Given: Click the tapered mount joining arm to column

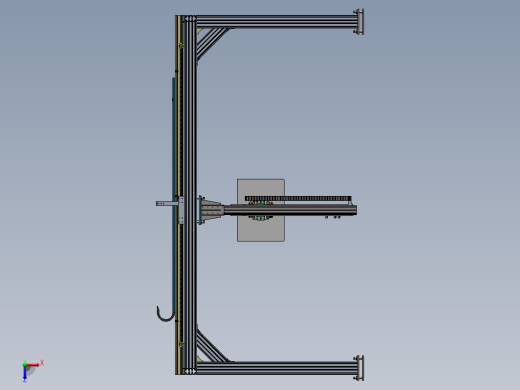Looking at the screenshot, I should 211,210.
